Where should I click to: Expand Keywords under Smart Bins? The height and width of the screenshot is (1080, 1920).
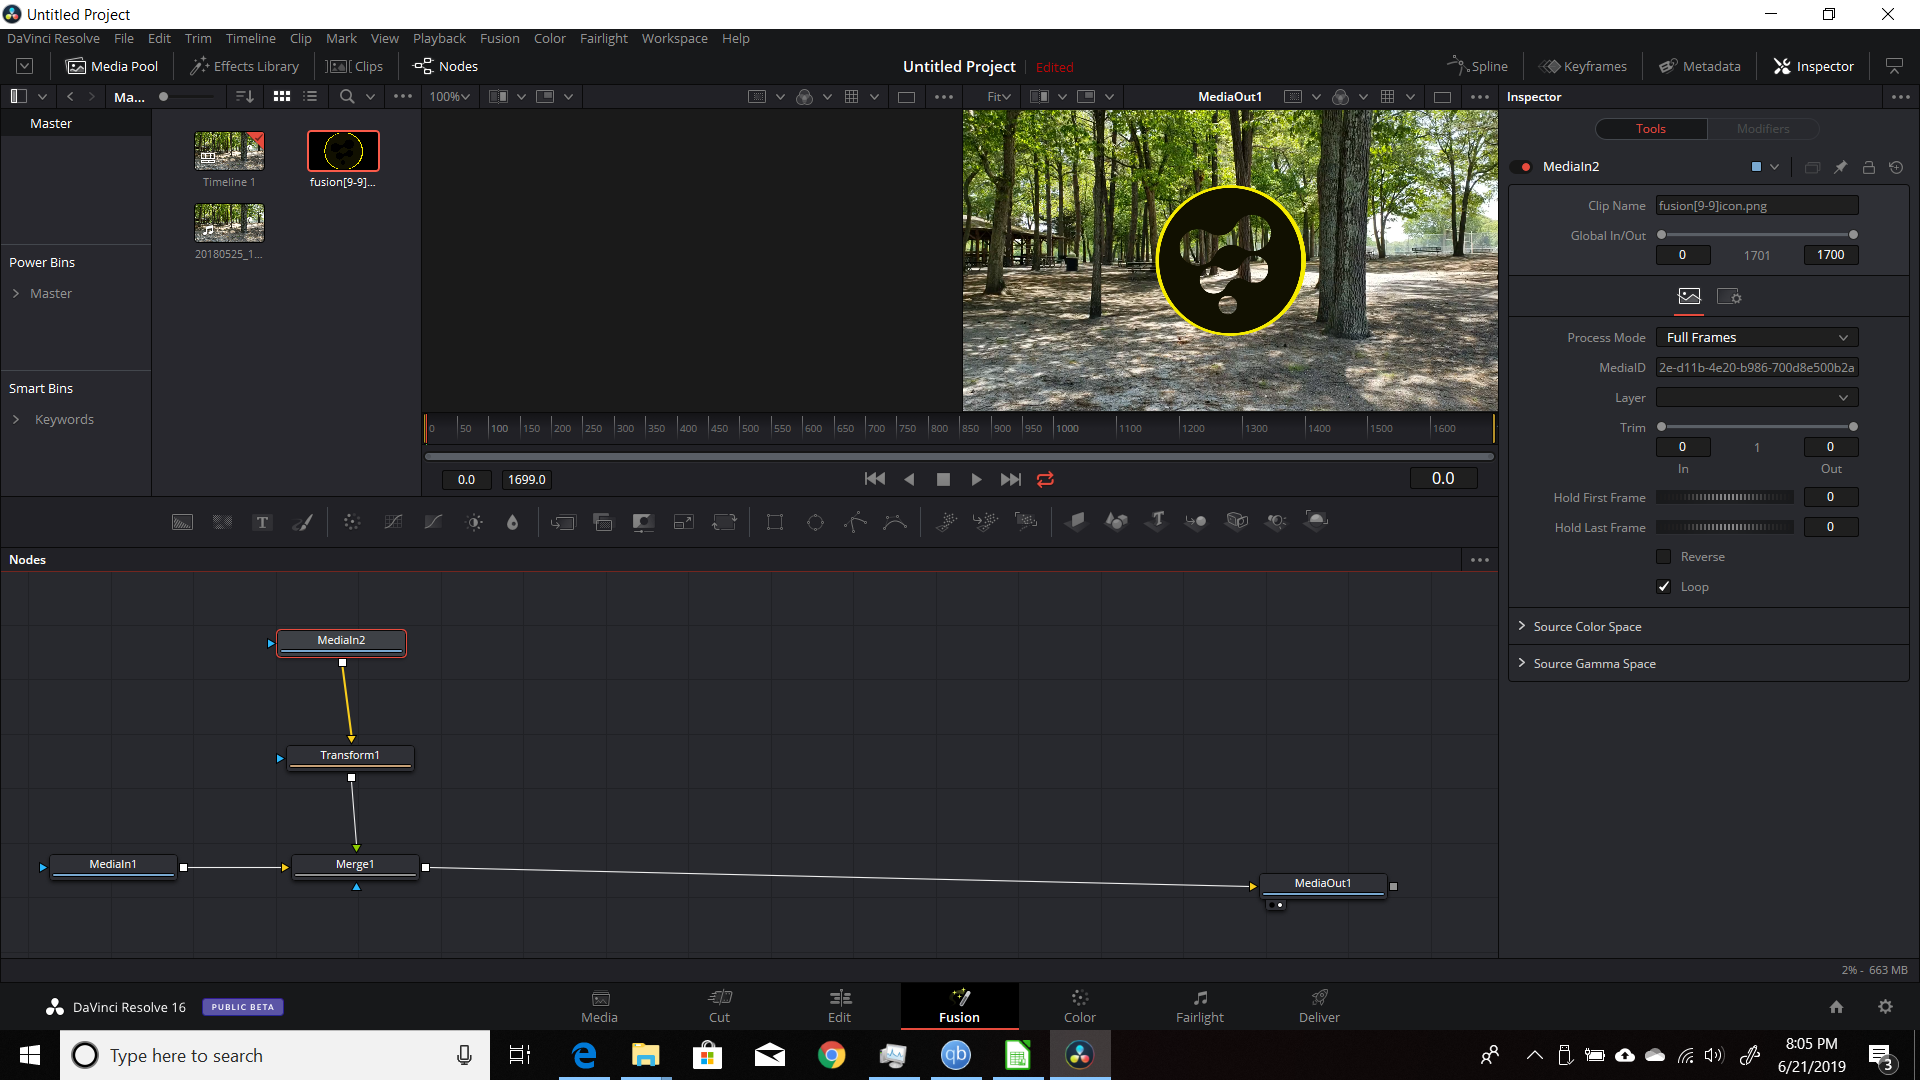[x=16, y=420]
